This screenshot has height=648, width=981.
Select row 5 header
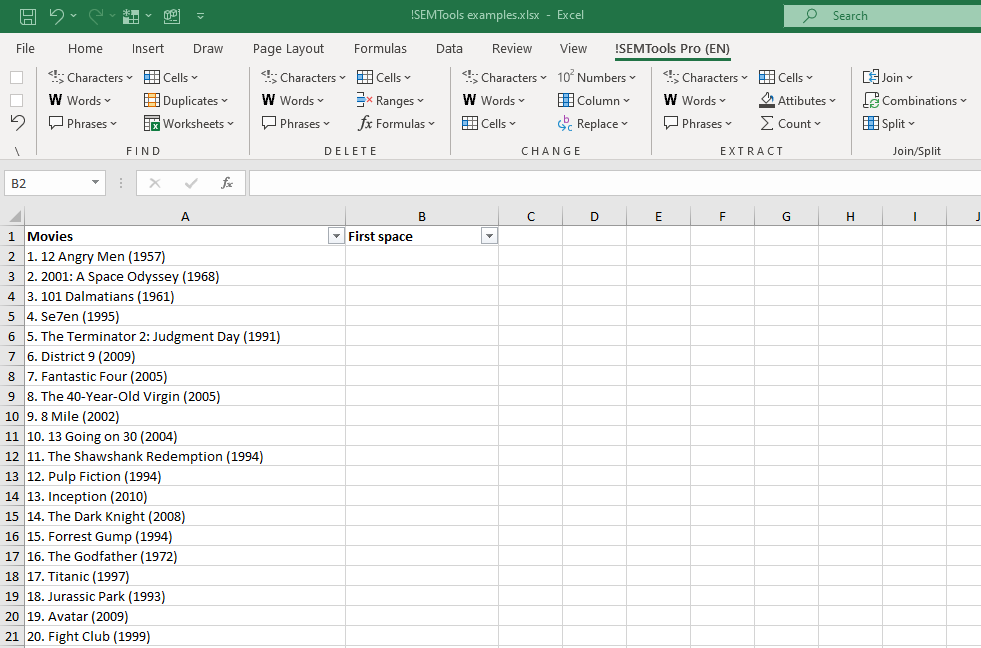pyautogui.click(x=12, y=316)
